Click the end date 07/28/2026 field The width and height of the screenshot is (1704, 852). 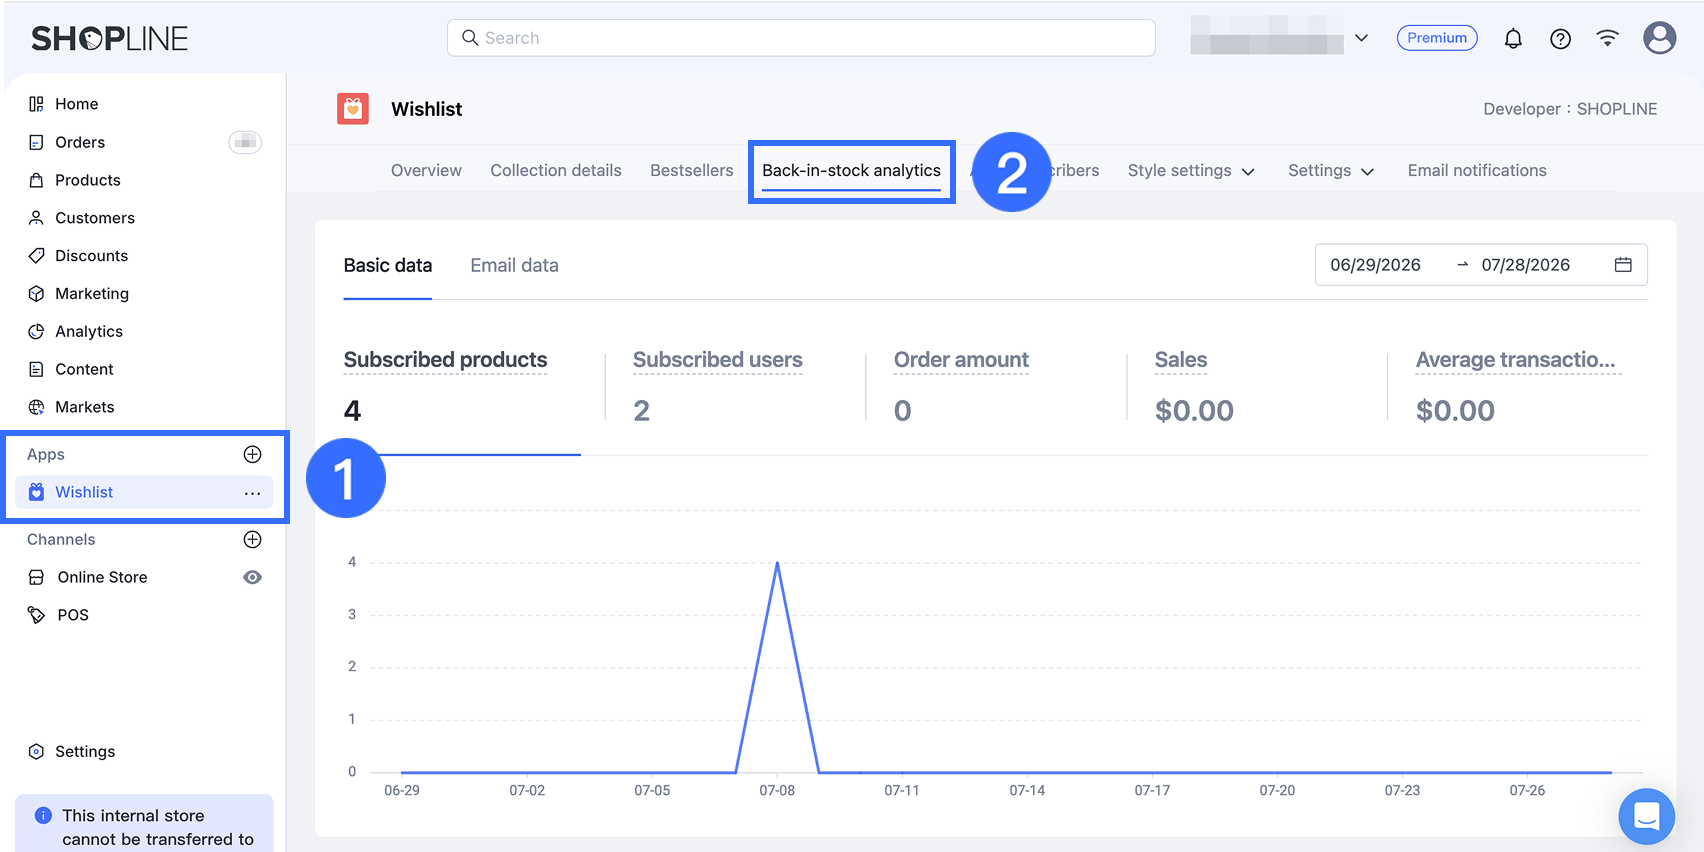coord(1526,265)
